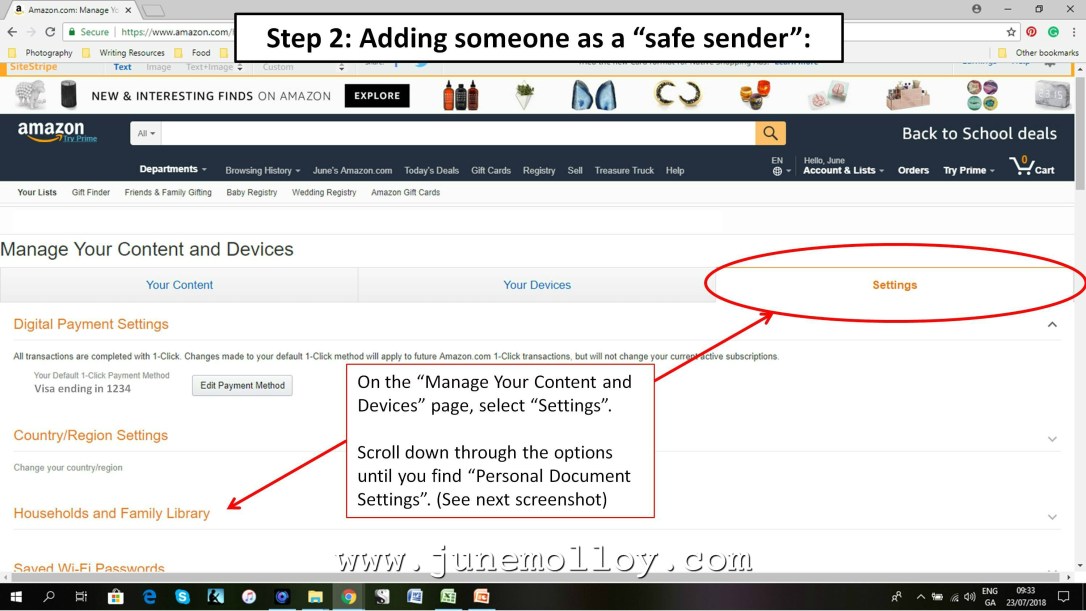Open the search category All dropdown
This screenshot has width=1086, height=611.
(145, 133)
